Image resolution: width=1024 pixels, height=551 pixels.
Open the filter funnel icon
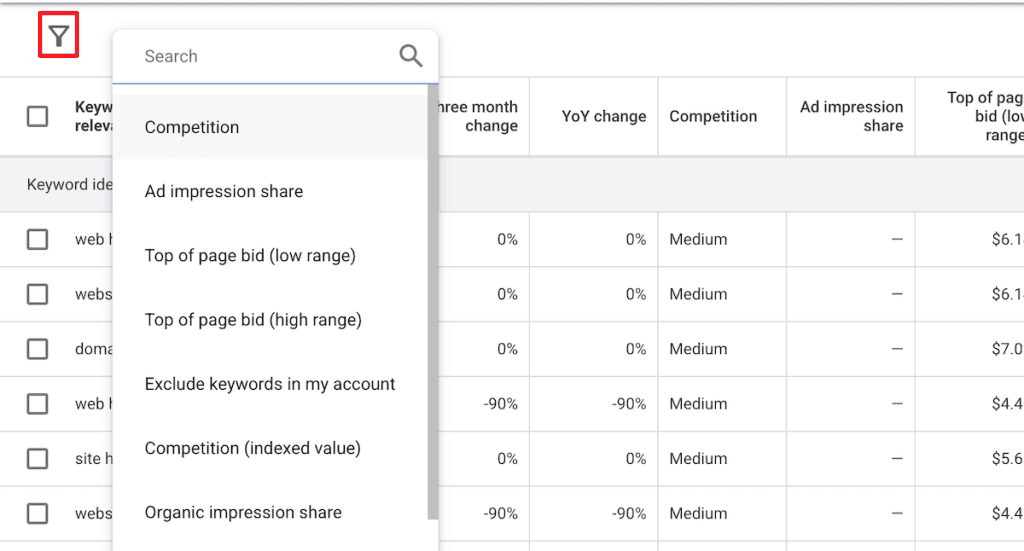click(x=59, y=35)
